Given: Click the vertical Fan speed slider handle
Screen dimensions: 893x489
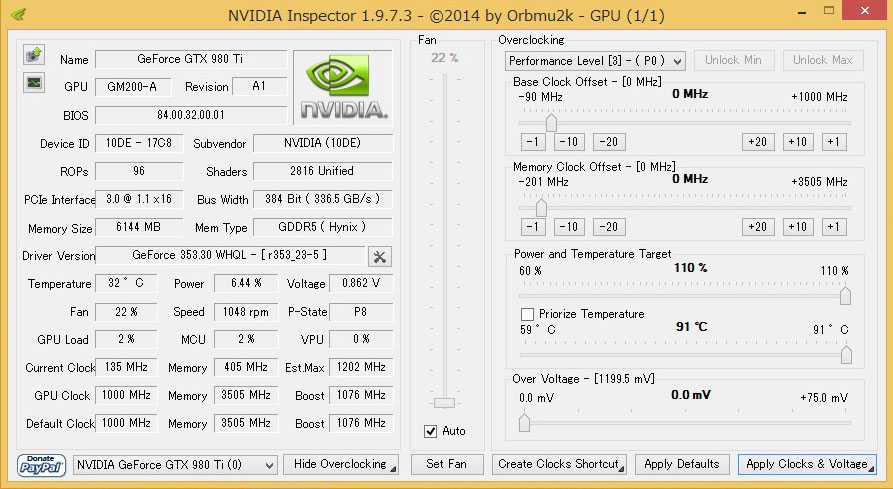Looking at the screenshot, I should (x=444, y=403).
